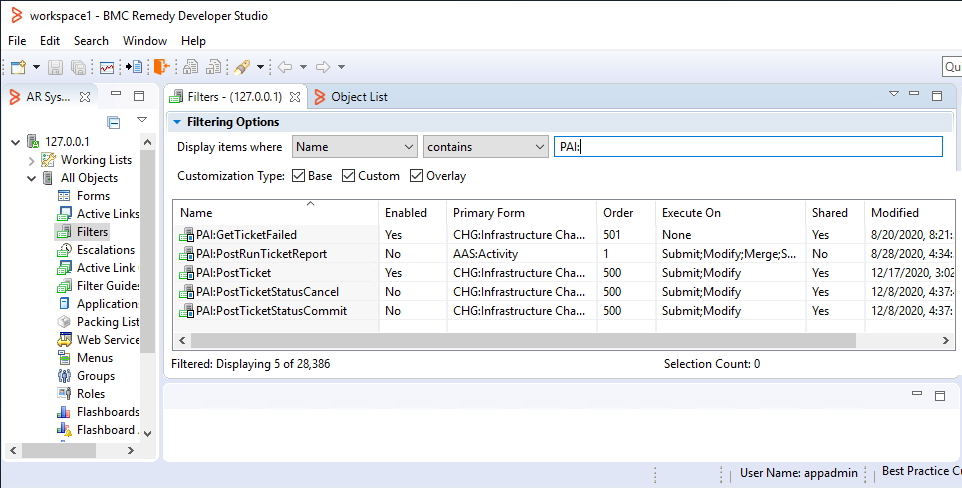Select Packing Lists in the tree

coord(107,322)
